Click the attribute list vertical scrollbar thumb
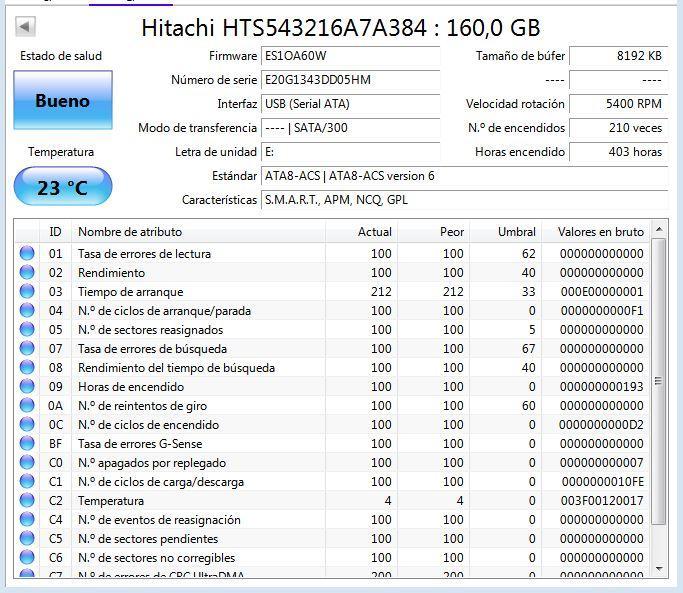The height and width of the screenshot is (593, 683). 659,381
